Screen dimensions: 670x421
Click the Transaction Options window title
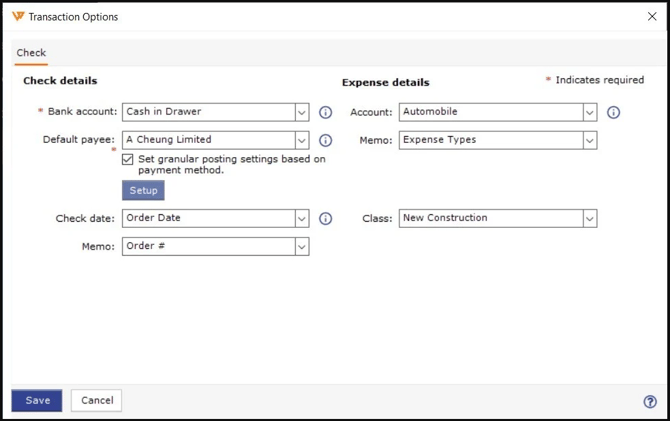73,17
